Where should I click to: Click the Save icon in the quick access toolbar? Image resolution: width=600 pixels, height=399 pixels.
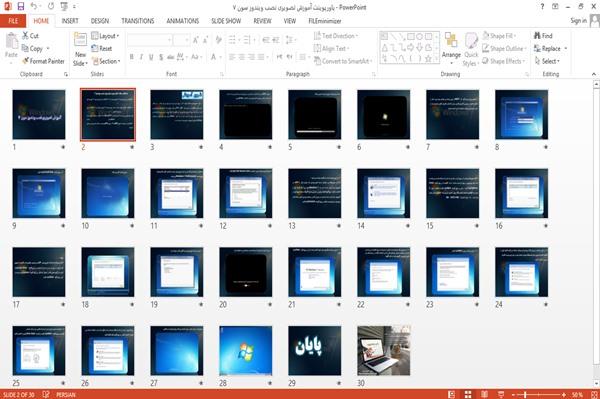(21, 6)
